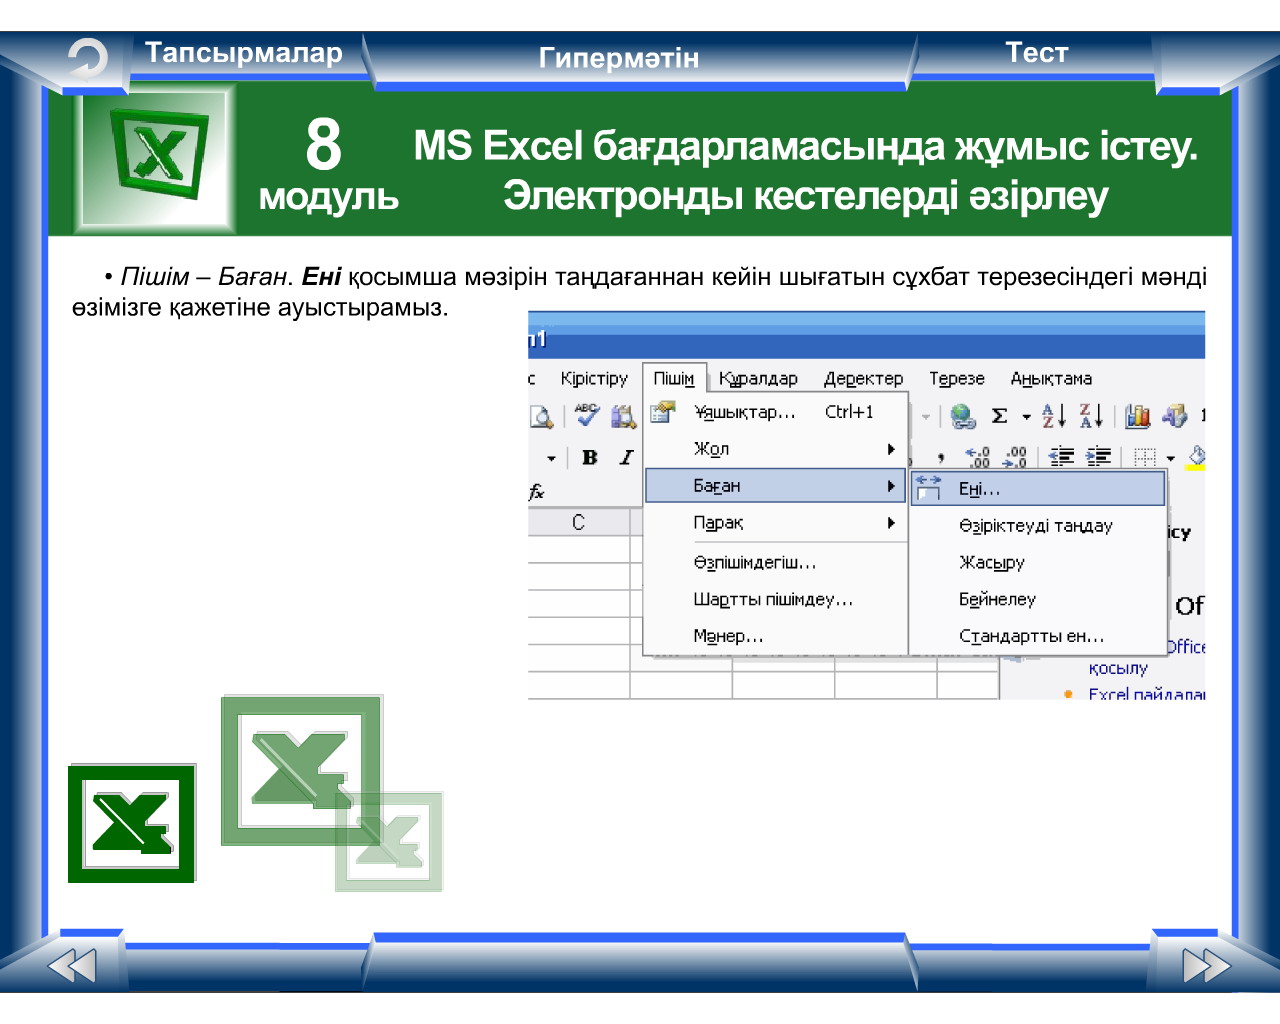1280x1024 pixels.
Task: Choose Өзпішімдегіш... menu entry
Action: click(776, 563)
